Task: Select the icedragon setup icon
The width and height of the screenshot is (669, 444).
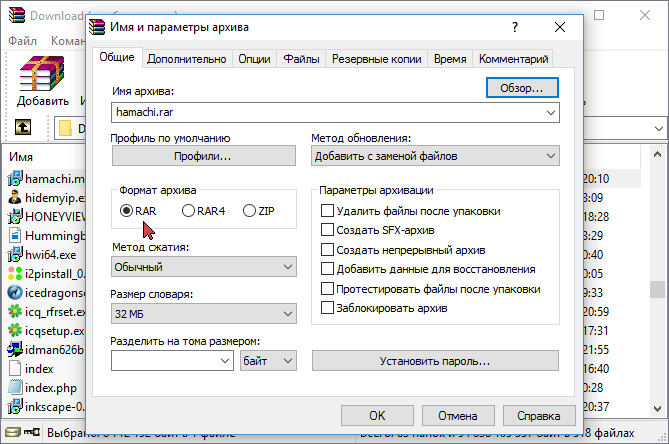Action: tap(15, 293)
